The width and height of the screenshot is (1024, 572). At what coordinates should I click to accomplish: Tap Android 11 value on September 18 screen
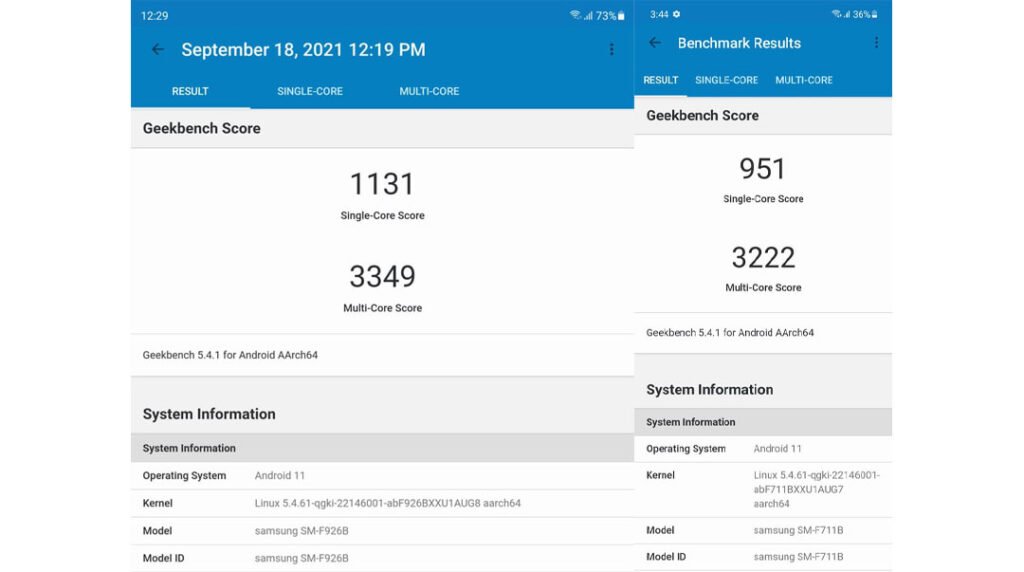tap(280, 476)
